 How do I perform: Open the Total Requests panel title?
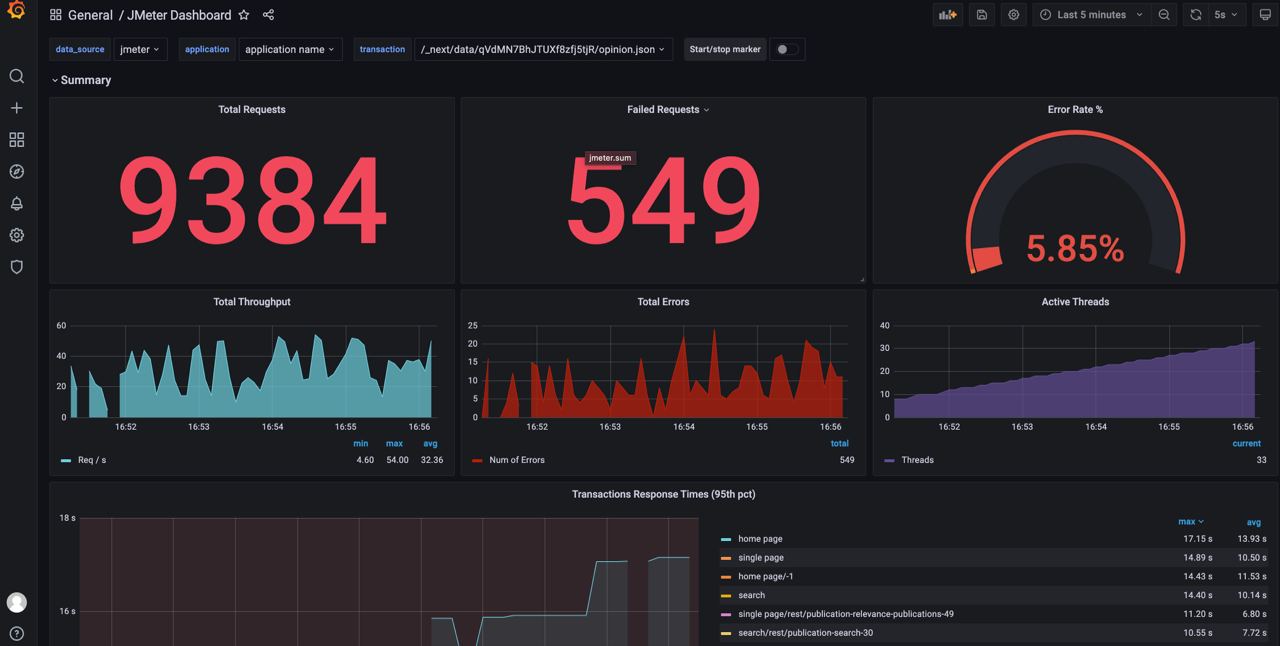[x=252, y=110]
